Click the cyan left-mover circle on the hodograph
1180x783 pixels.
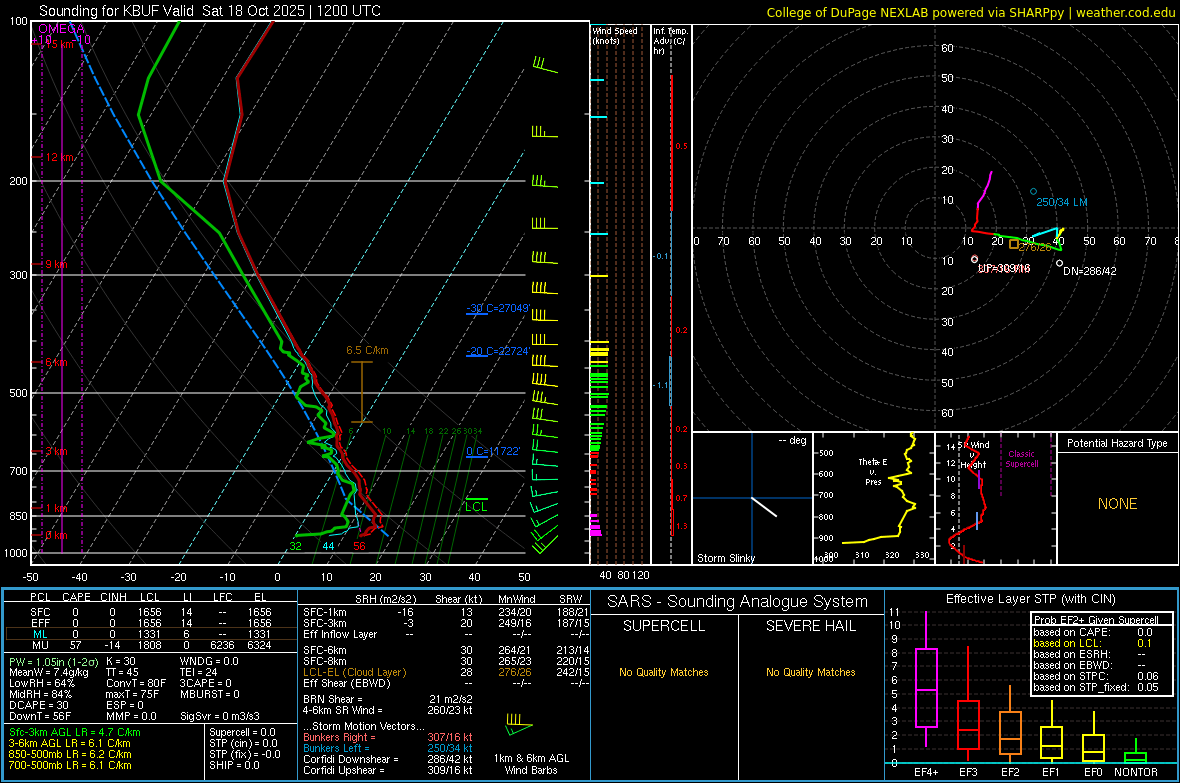click(1033, 192)
